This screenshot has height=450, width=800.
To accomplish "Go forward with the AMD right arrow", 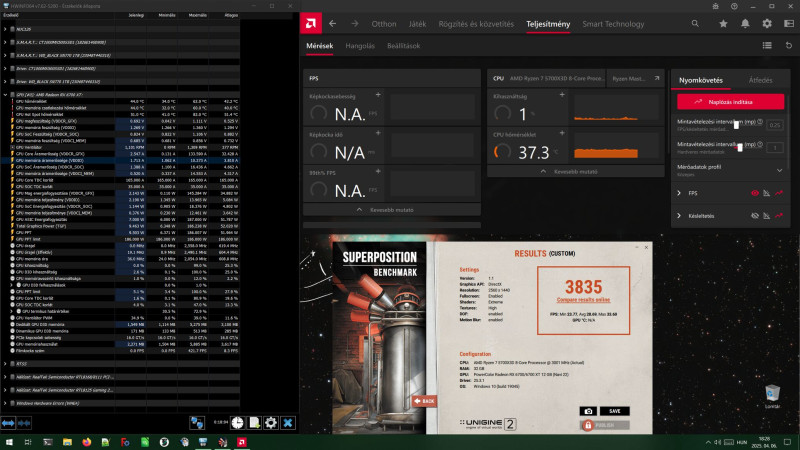I will (x=355, y=23).
